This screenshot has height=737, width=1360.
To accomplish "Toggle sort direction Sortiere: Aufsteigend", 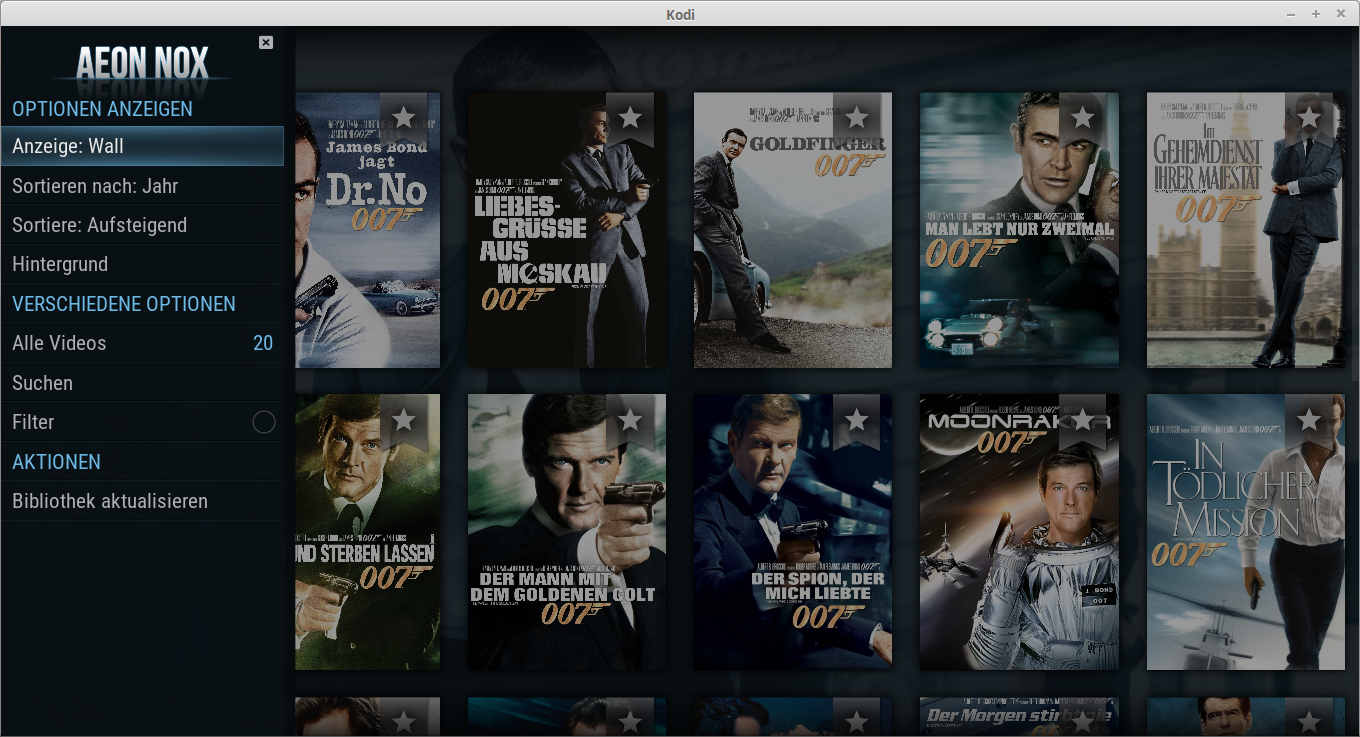I will (x=142, y=225).
